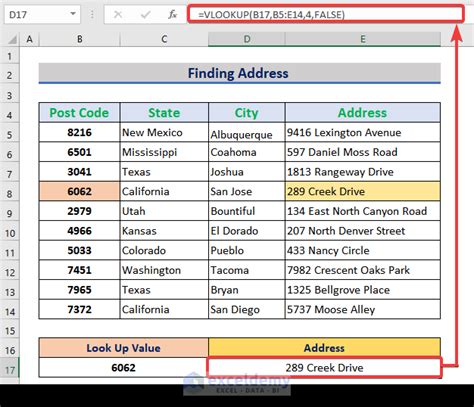This screenshot has width=474, height=407.
Task: Click inside the VLOOKUP formula bar
Action: 325,14
